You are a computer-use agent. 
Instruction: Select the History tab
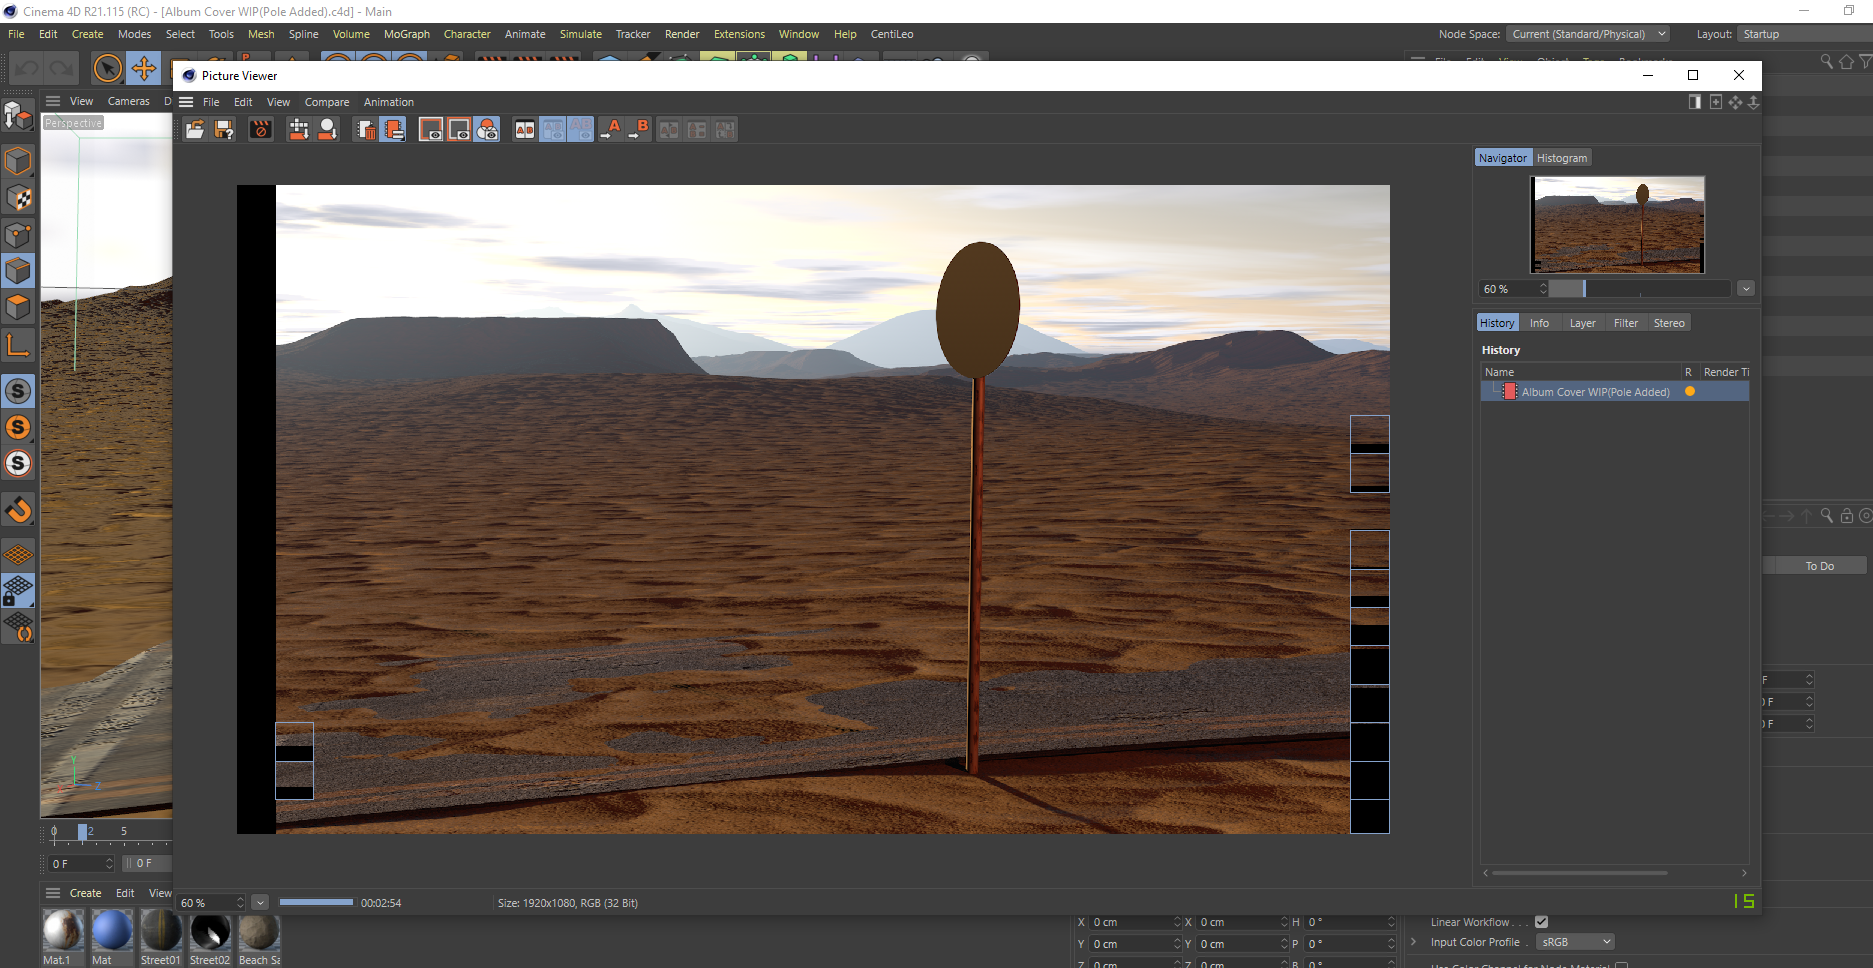(1497, 323)
